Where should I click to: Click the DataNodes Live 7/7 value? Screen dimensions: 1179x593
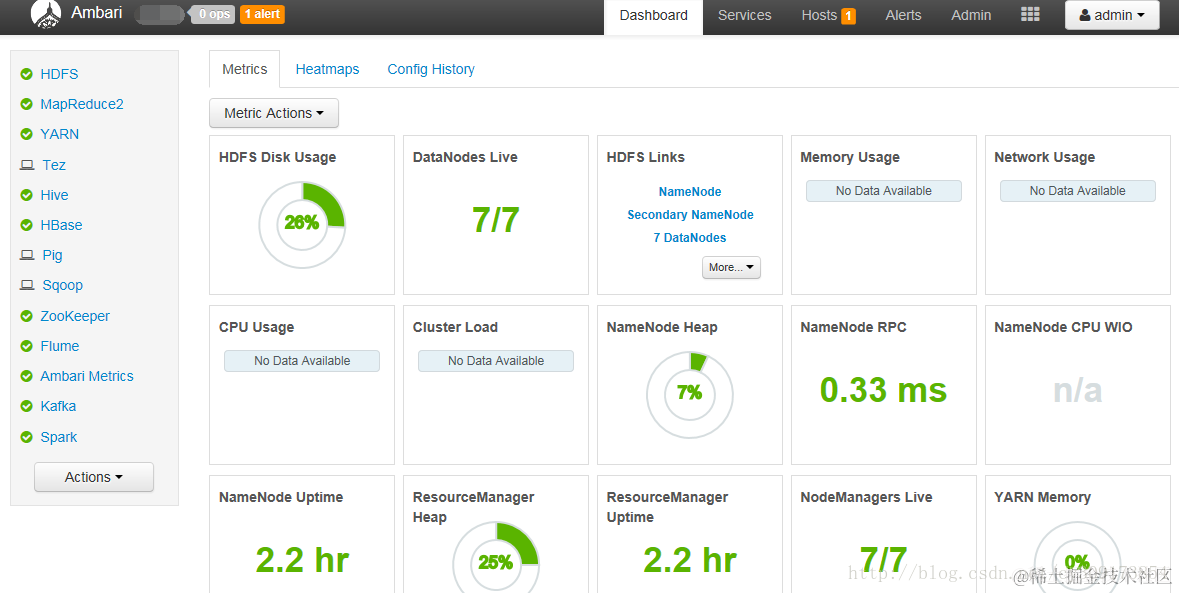click(496, 220)
